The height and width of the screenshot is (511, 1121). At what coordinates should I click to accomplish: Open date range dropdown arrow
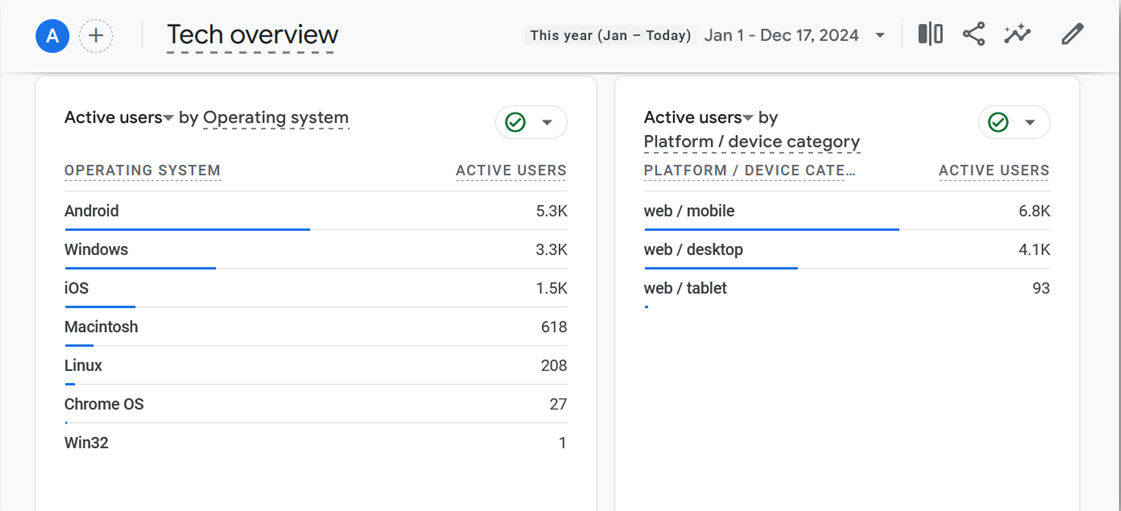[x=880, y=35]
